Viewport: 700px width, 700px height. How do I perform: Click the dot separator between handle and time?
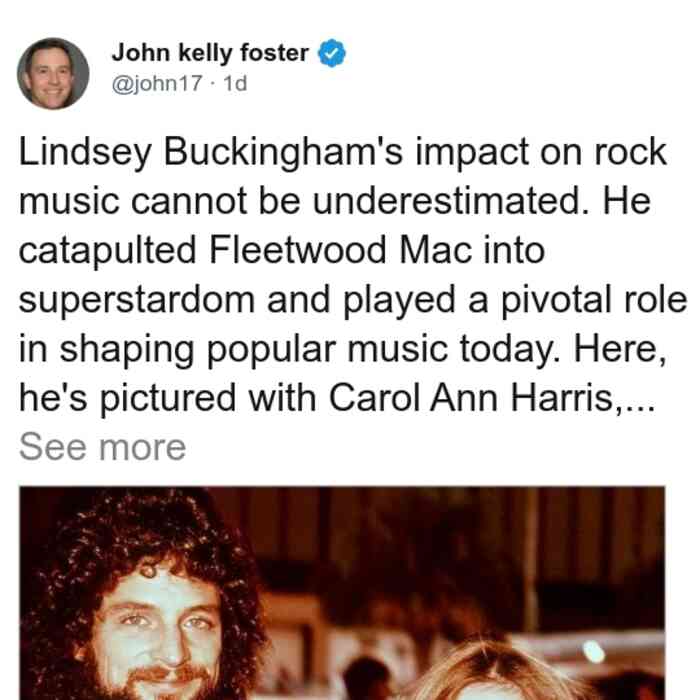click(x=212, y=84)
